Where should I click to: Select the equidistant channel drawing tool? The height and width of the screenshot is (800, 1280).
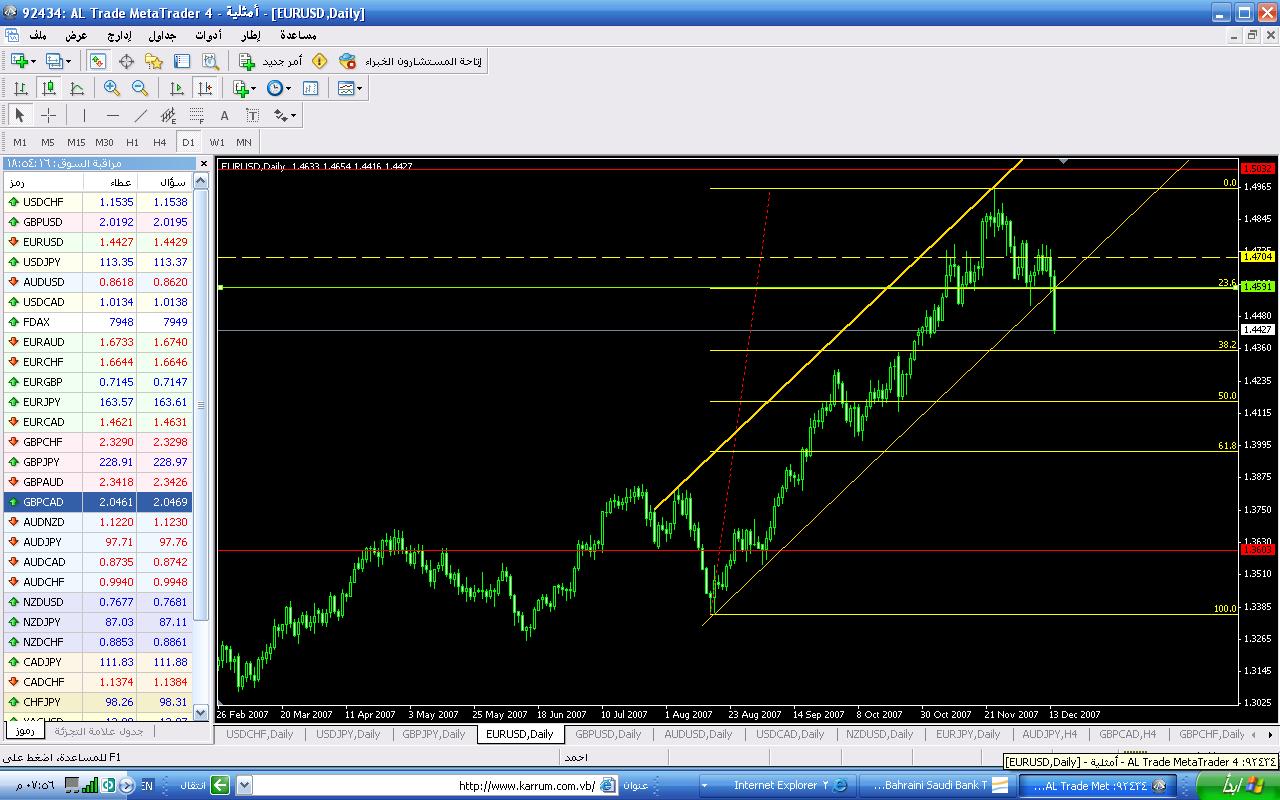coord(168,115)
